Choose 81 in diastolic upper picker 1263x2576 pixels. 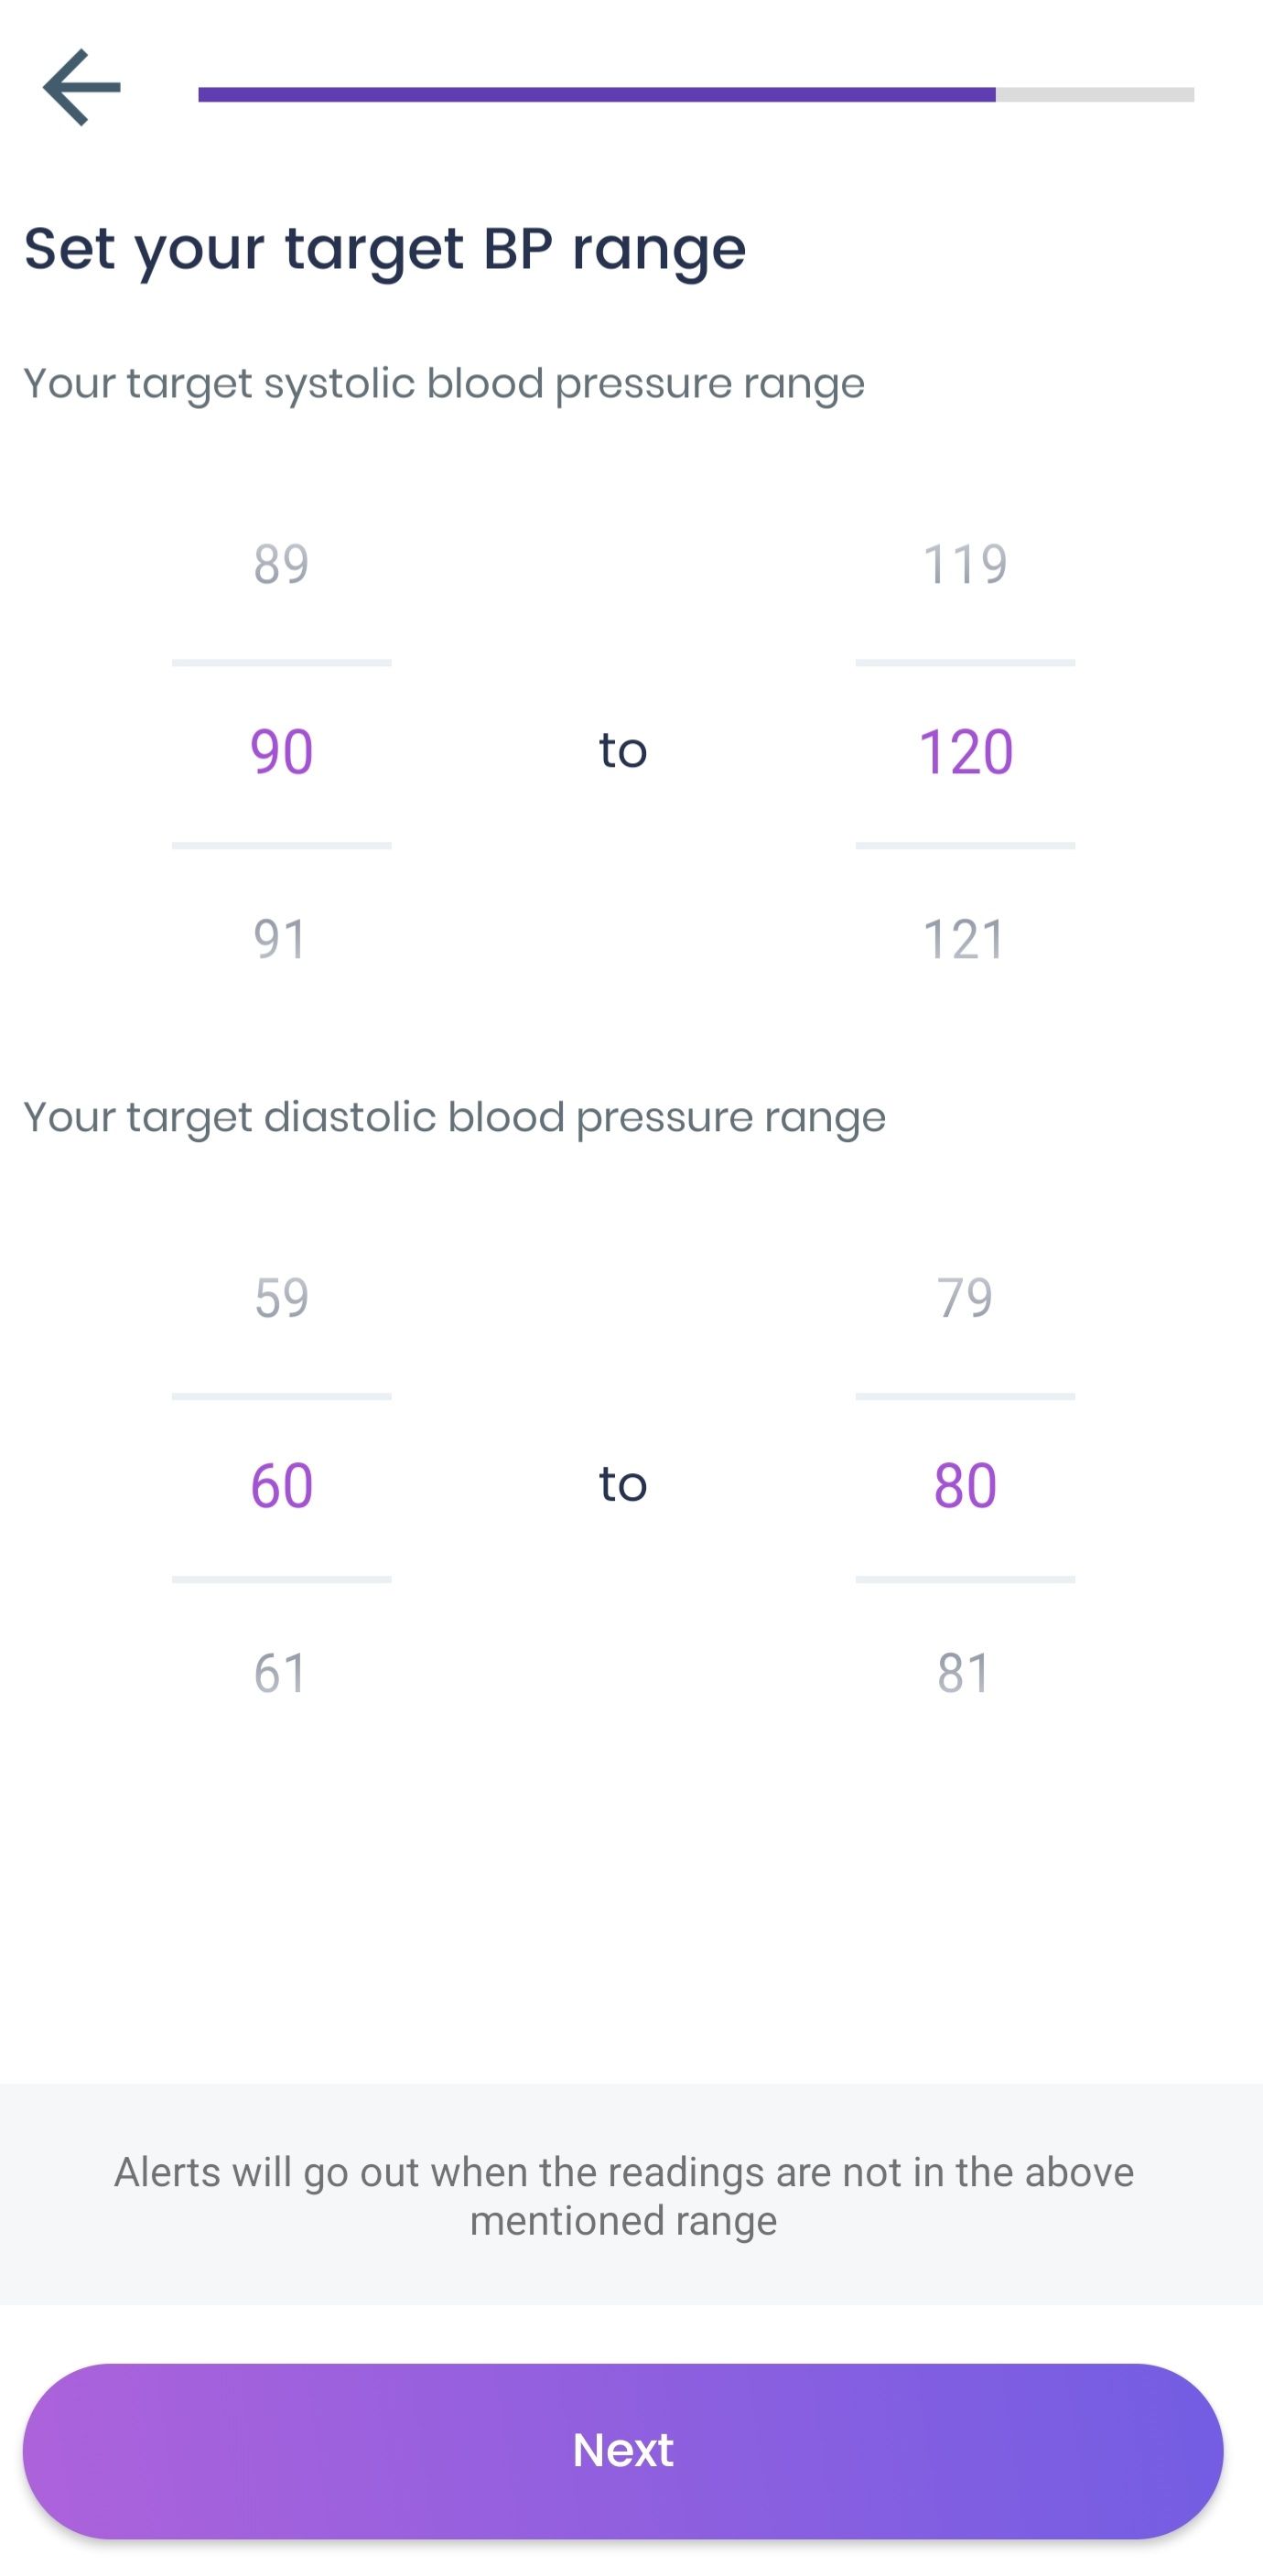[965, 1673]
